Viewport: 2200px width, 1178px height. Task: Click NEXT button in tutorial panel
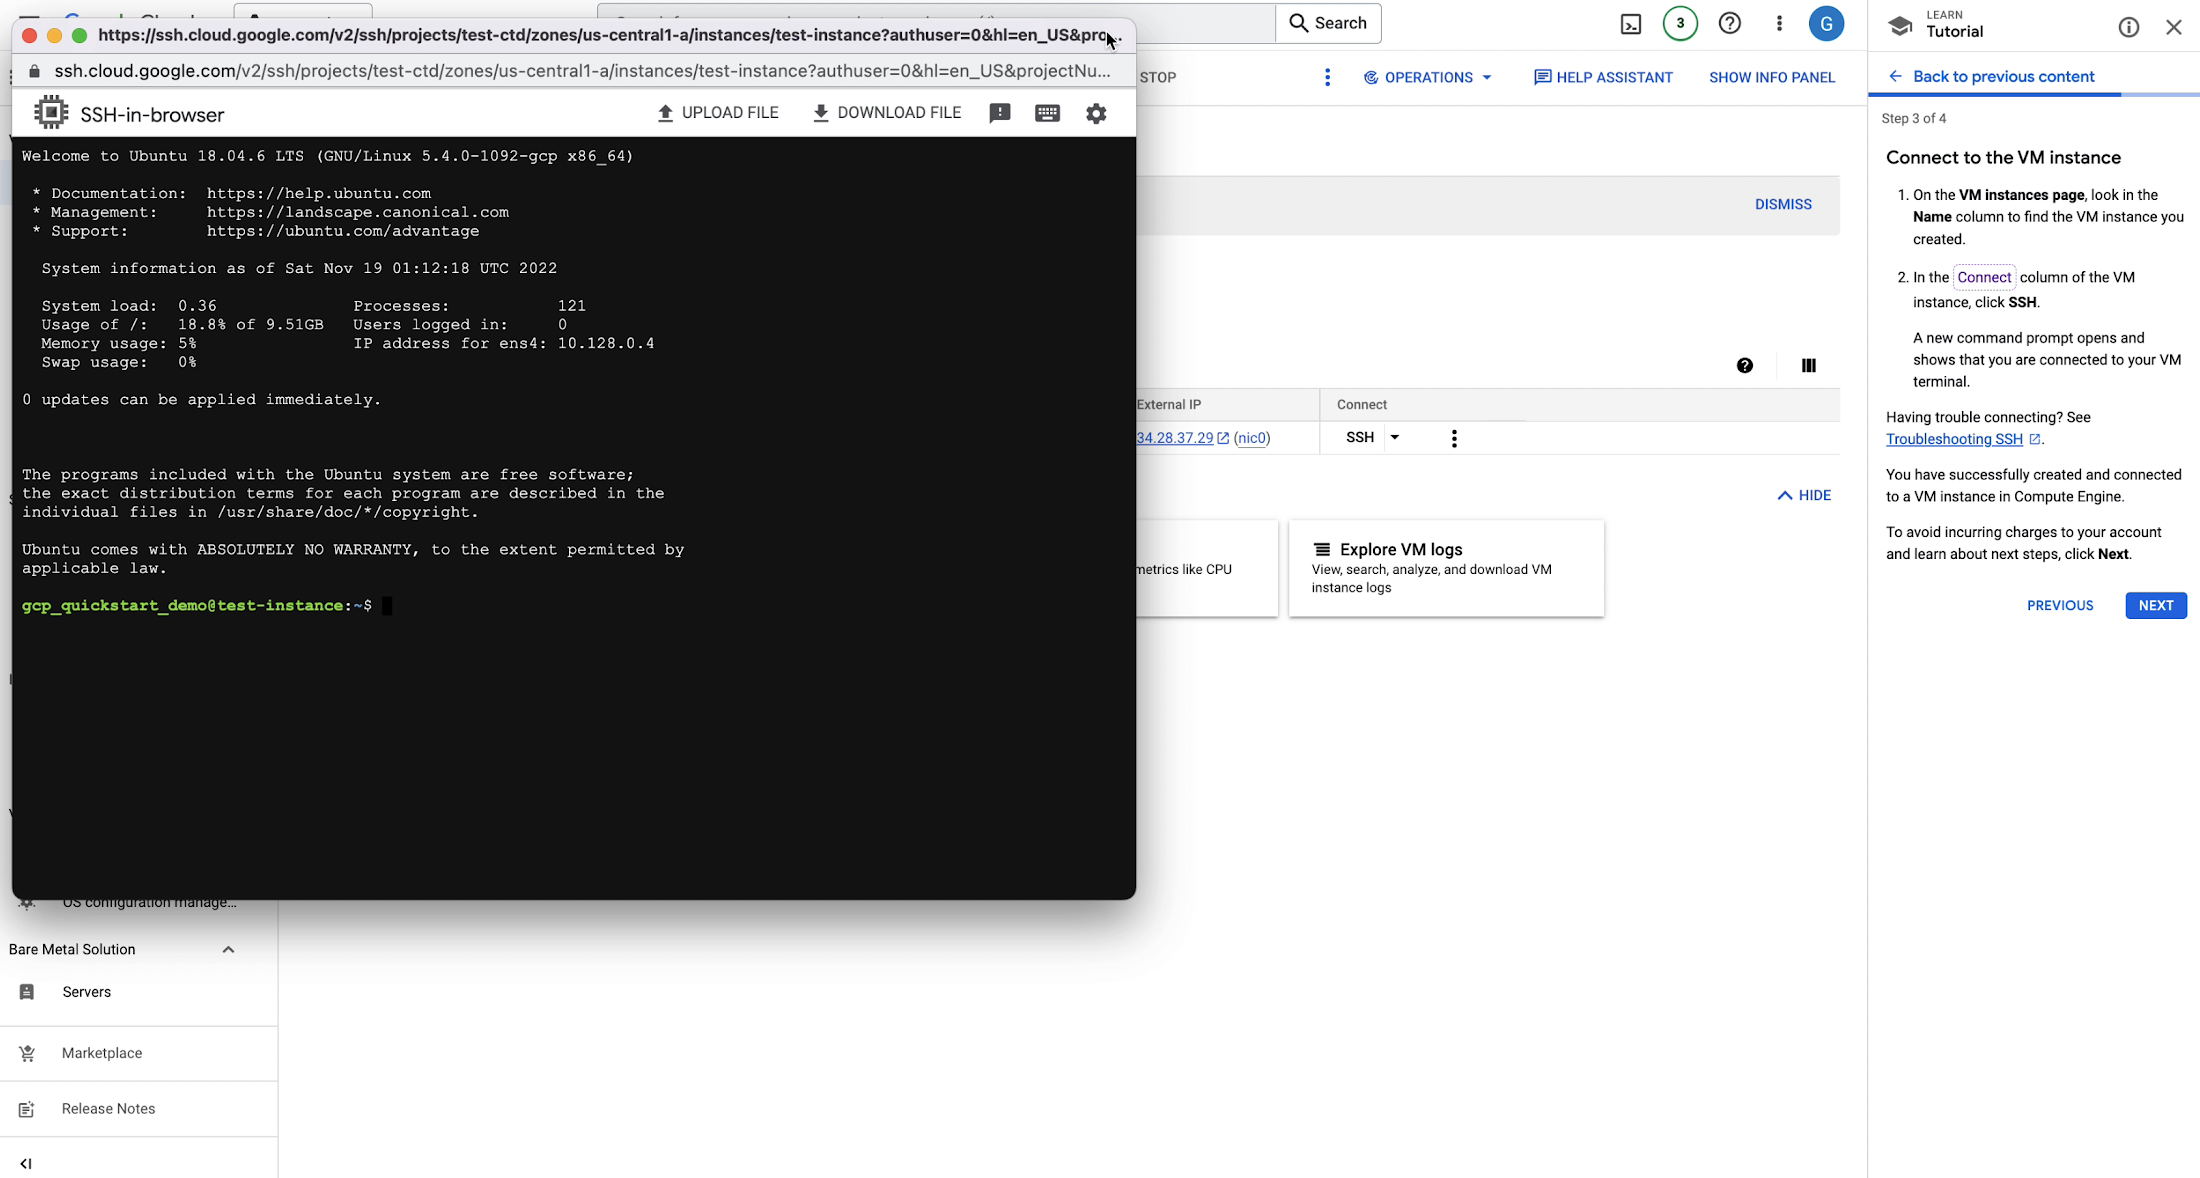[2158, 605]
